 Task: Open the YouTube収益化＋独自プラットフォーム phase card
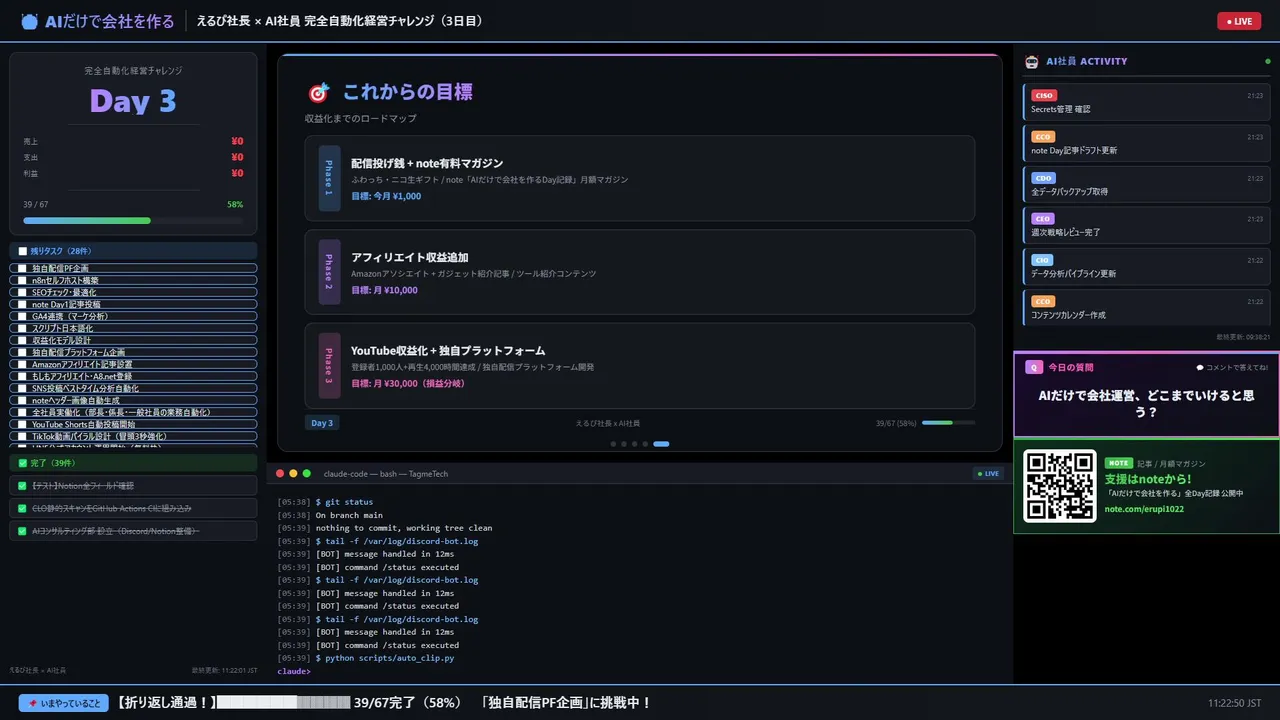(x=640, y=365)
